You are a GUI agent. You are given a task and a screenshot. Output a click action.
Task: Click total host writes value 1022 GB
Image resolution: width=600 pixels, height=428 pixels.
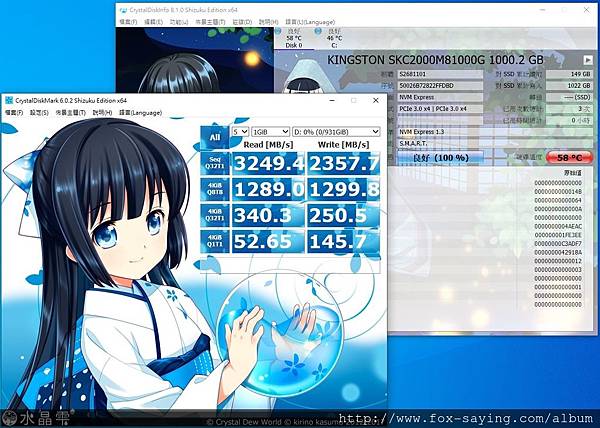[x=569, y=85]
